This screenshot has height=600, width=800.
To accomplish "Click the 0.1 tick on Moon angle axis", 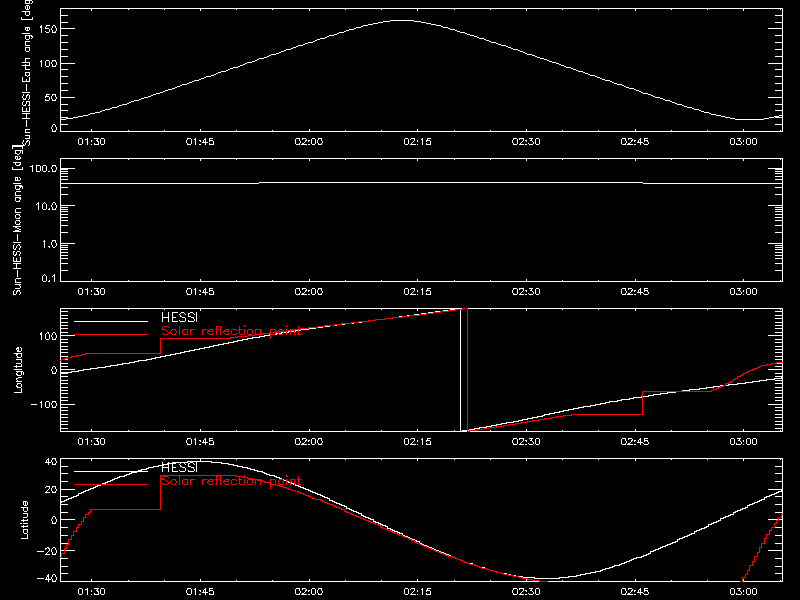I will click(x=49, y=278).
